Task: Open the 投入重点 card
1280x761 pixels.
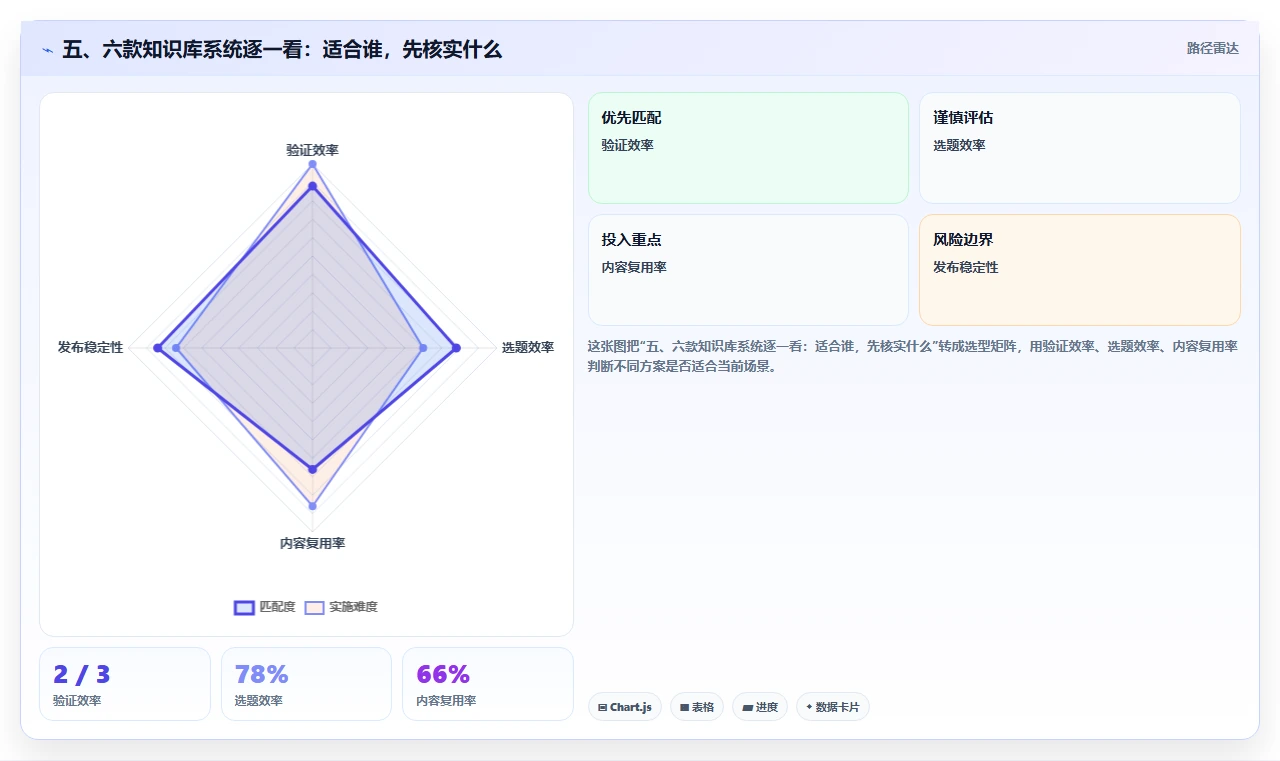Action: pos(748,270)
